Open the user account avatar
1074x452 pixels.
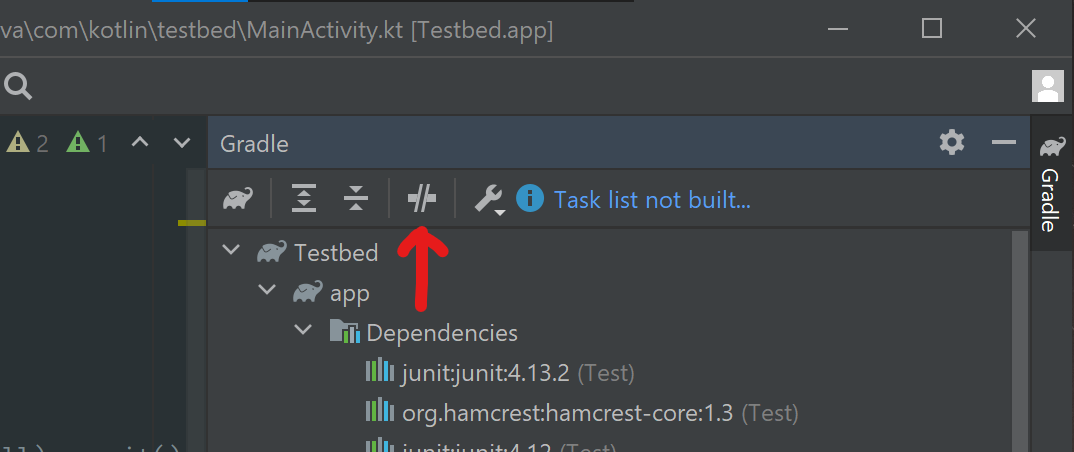[1047, 86]
